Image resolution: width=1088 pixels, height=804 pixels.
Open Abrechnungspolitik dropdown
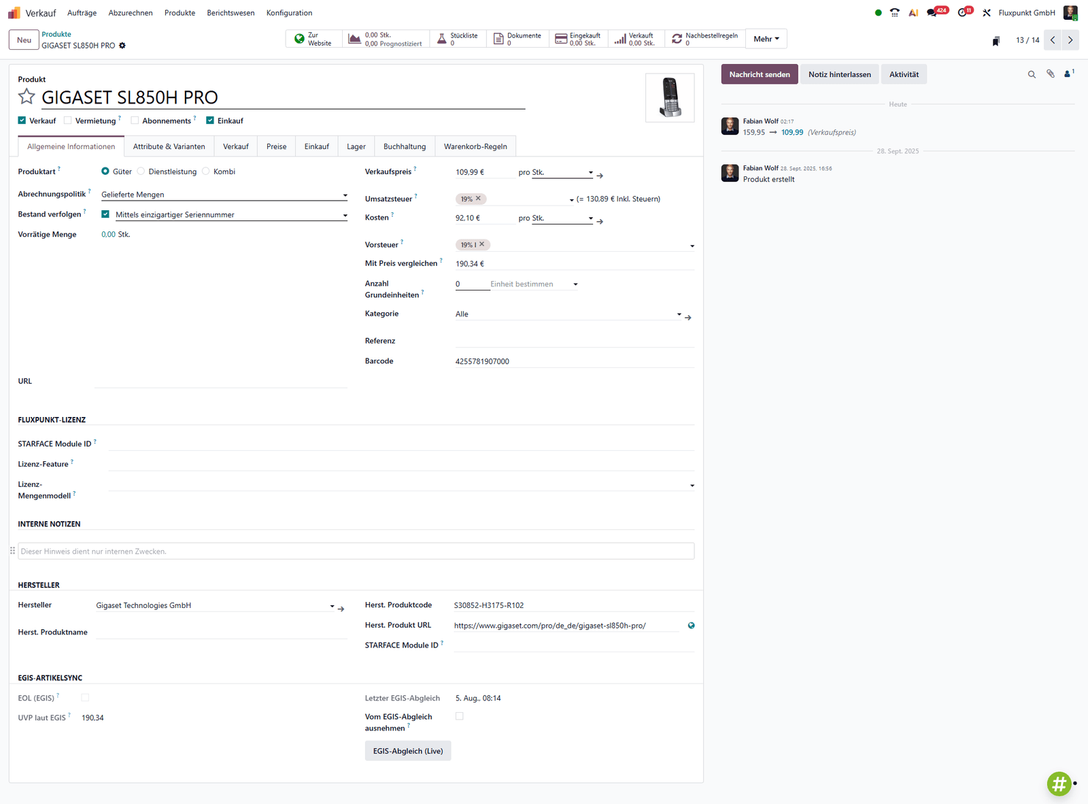[x=224, y=195]
